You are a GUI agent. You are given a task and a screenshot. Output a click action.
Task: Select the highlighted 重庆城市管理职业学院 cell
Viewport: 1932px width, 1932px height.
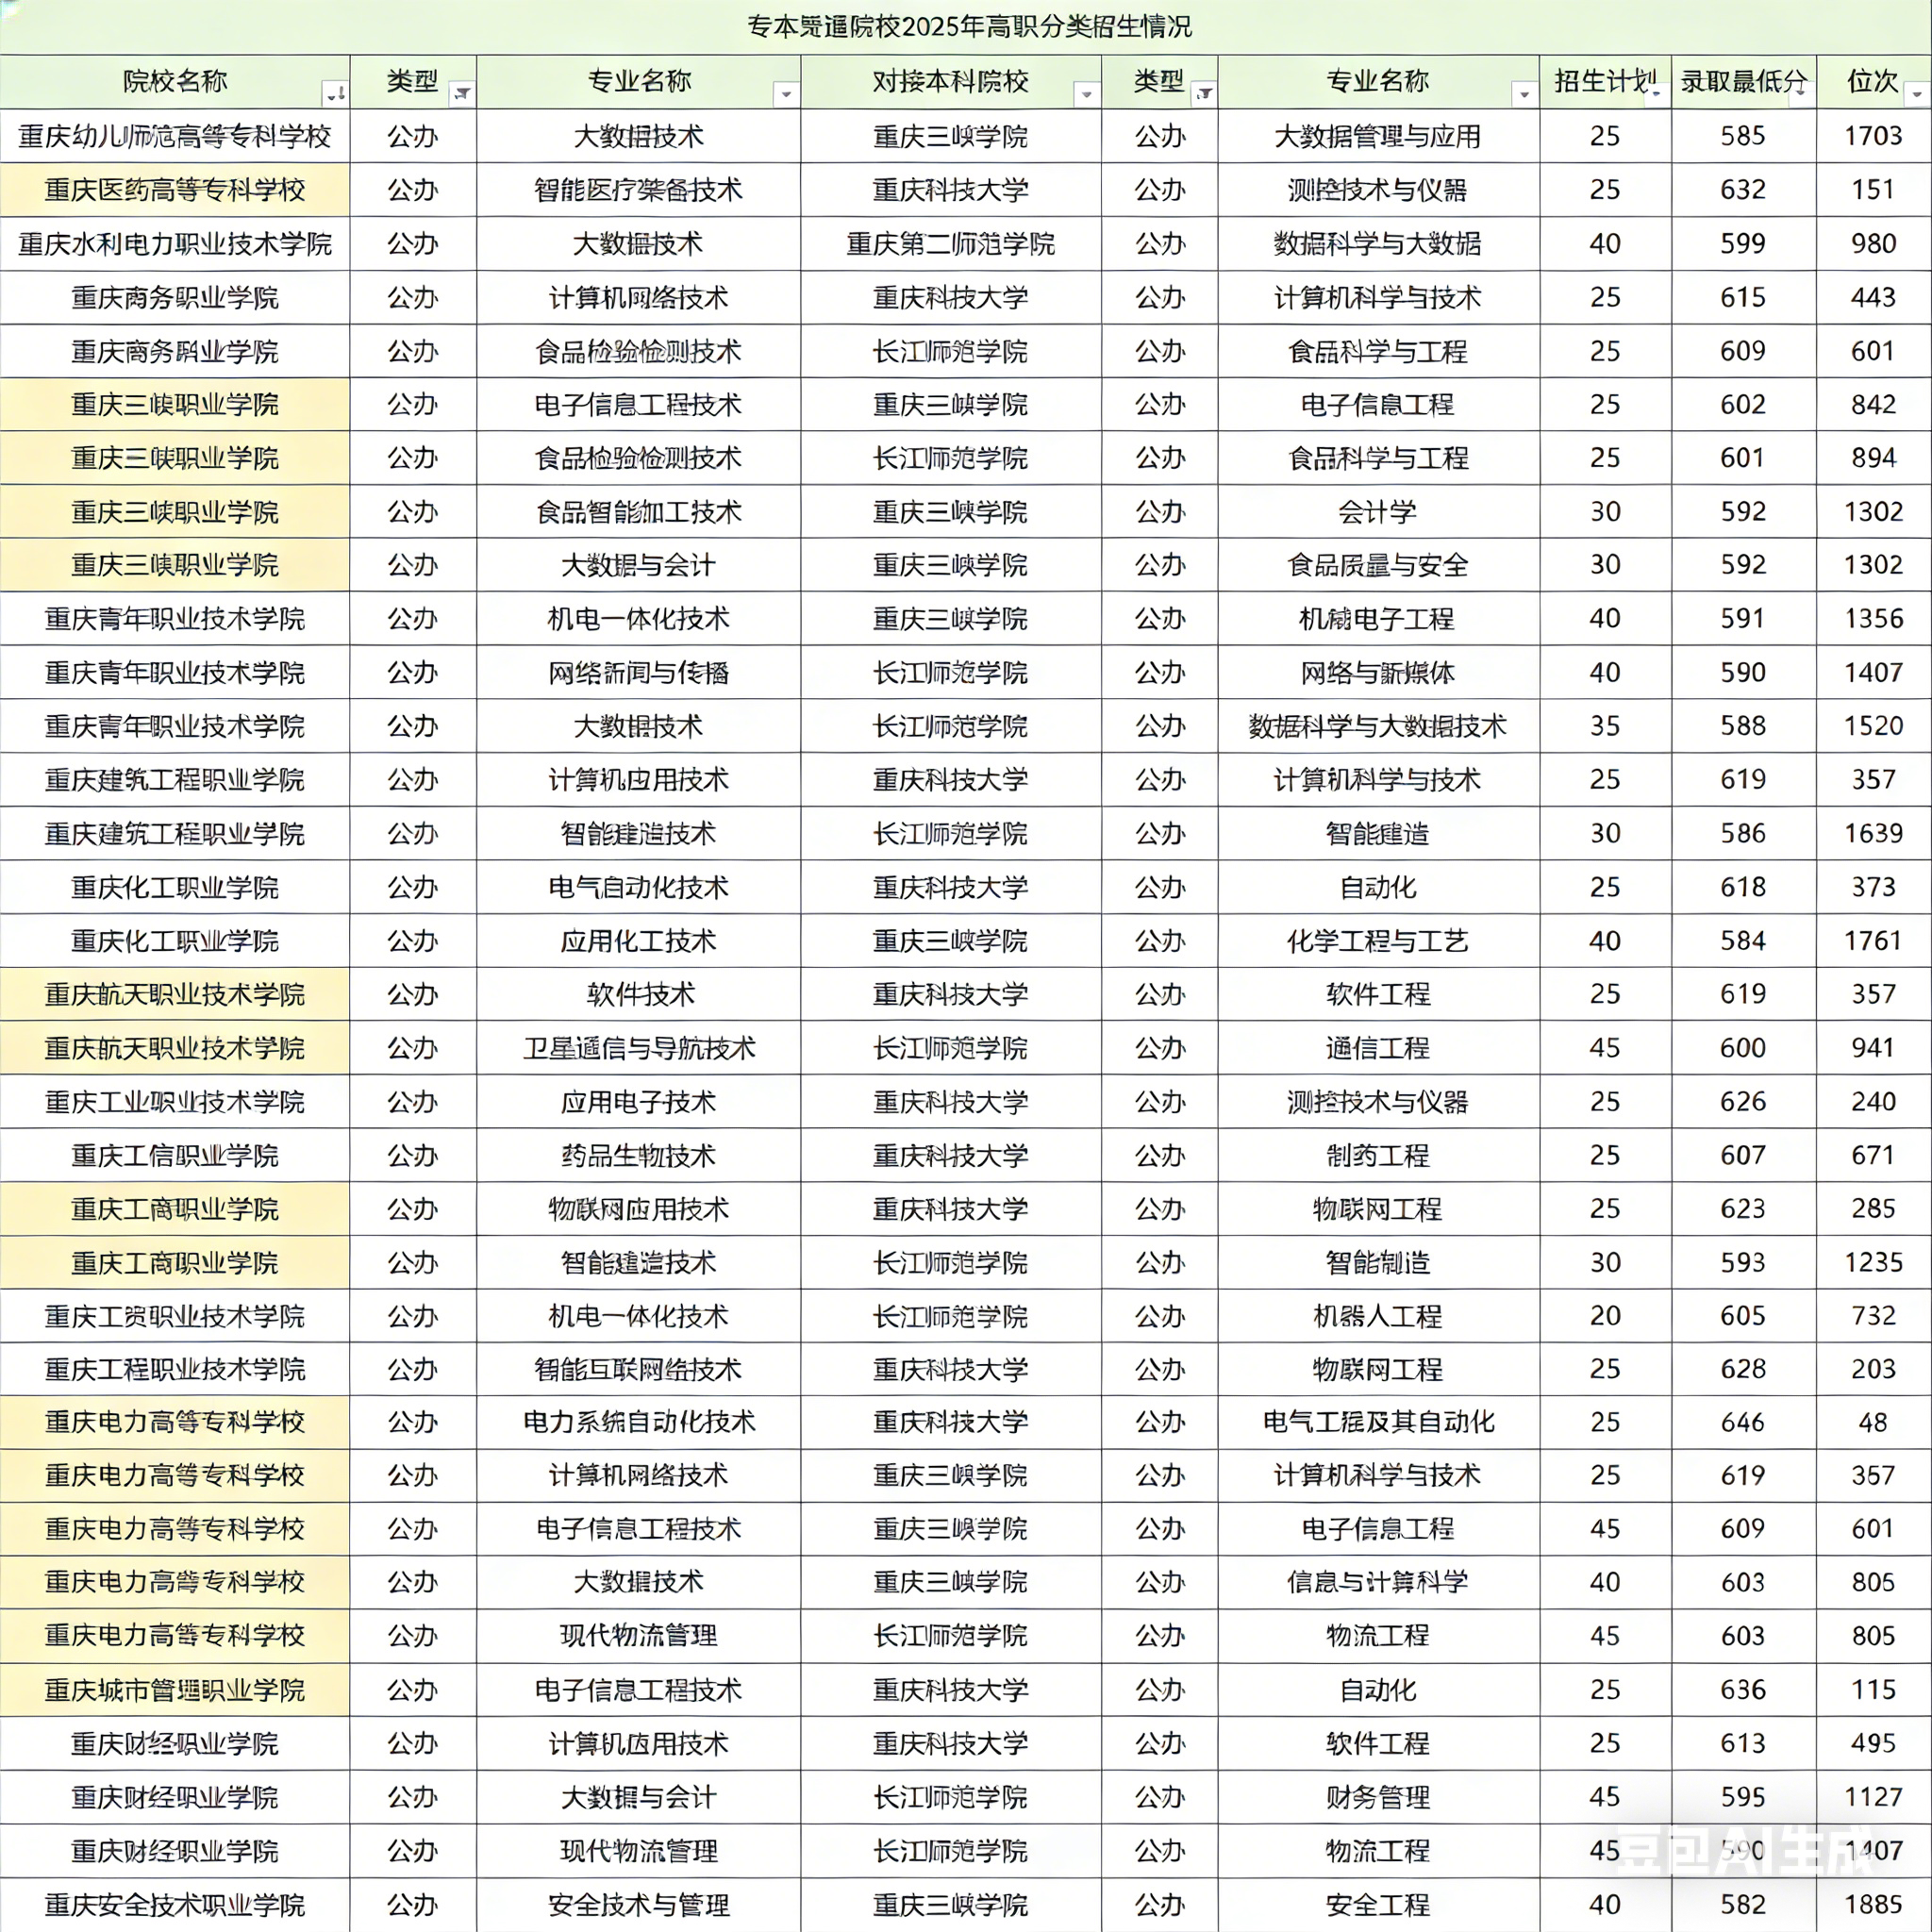[x=175, y=1690]
